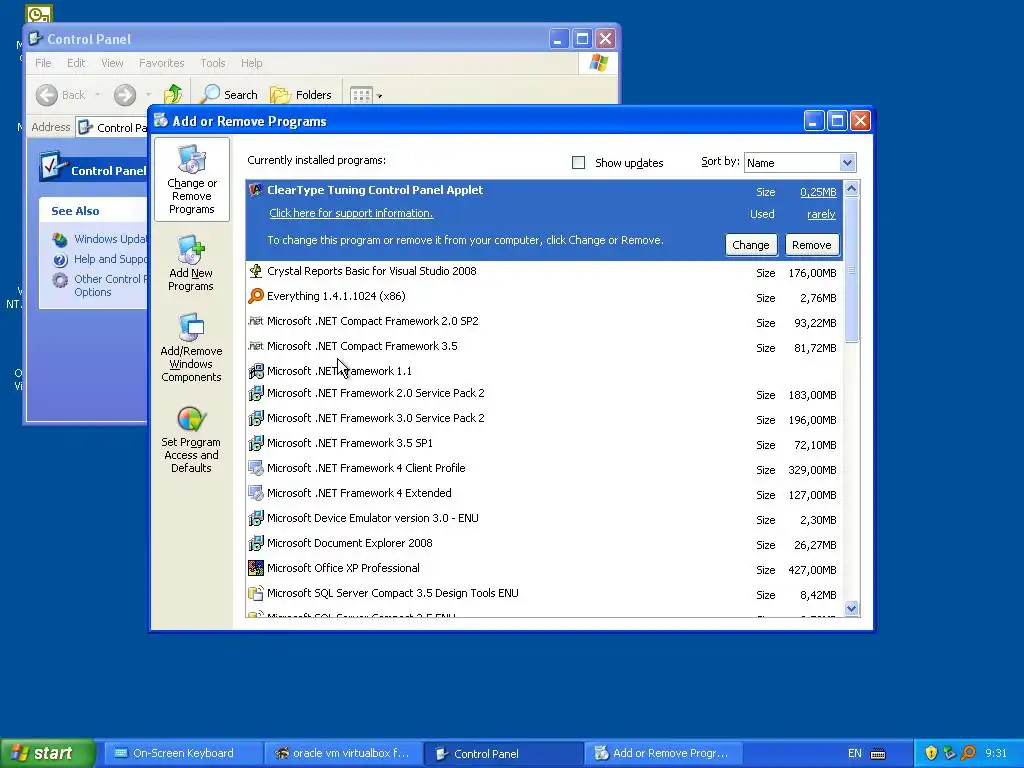This screenshot has width=1024, height=768.
Task: Click .NET Framework 3.0 Service Pack 2 icon
Action: pos(256,418)
